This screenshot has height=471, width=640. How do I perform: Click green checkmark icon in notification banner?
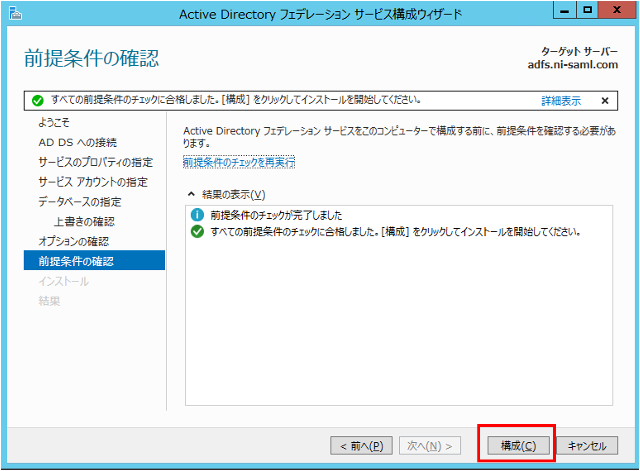(38, 100)
